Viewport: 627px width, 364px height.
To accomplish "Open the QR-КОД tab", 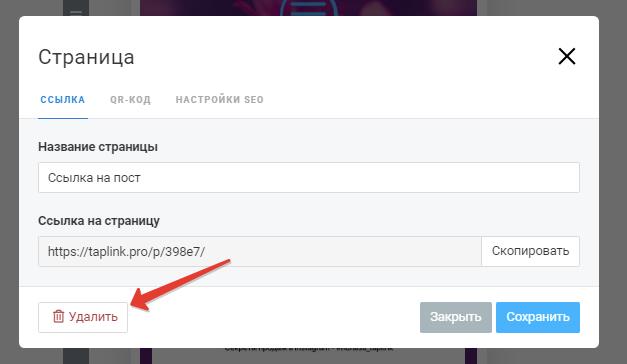I will [x=130, y=100].
